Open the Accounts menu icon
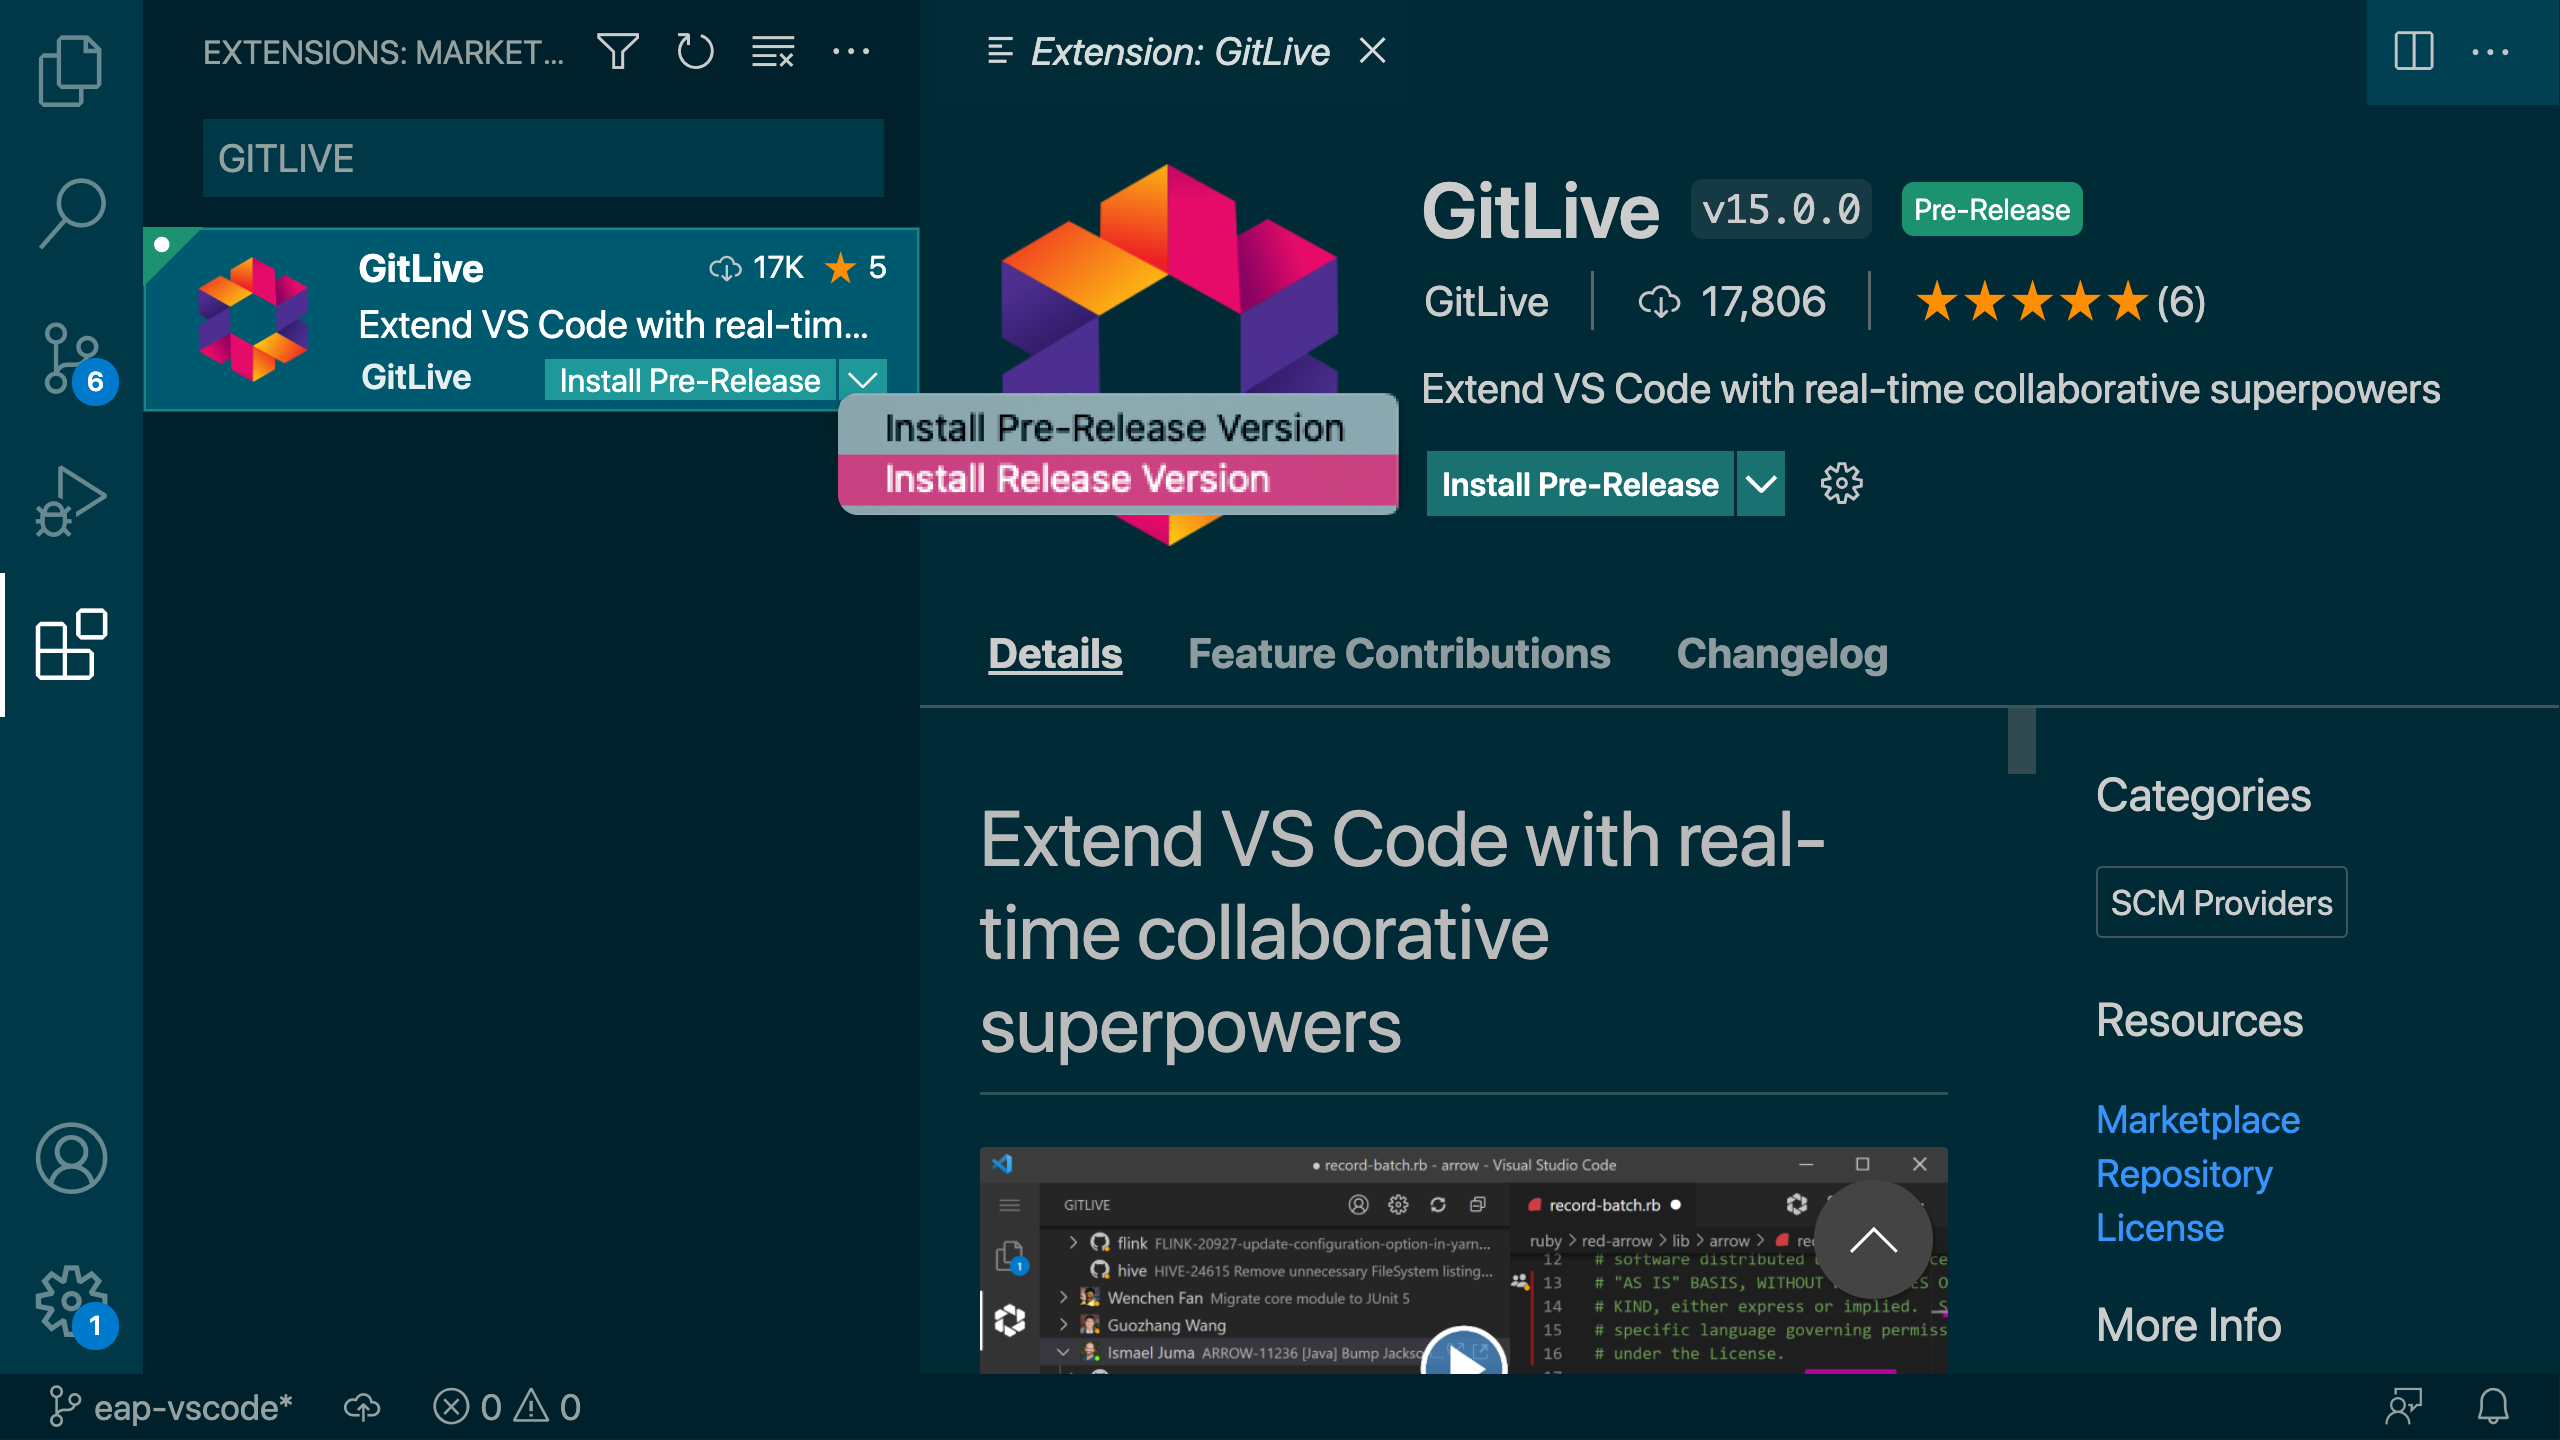This screenshot has height=1440, width=2560. click(72, 1158)
